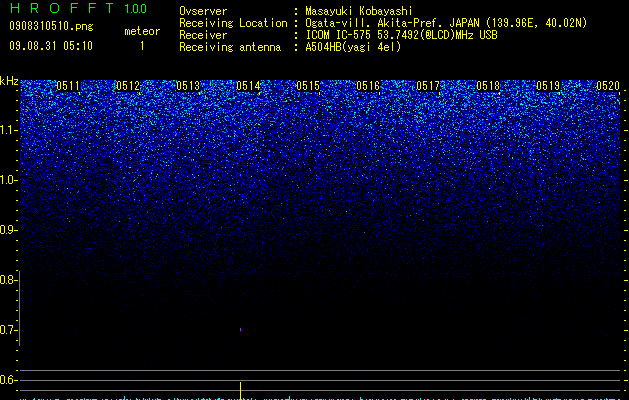629x400 pixels.
Task: Click the 0514 time marker label
Action: tap(248, 86)
